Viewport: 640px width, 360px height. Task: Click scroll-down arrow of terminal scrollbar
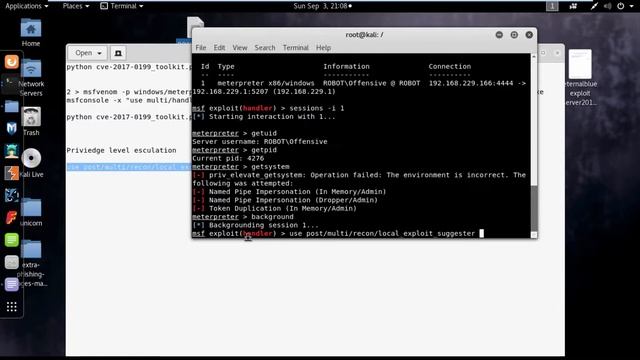click(x=533, y=235)
